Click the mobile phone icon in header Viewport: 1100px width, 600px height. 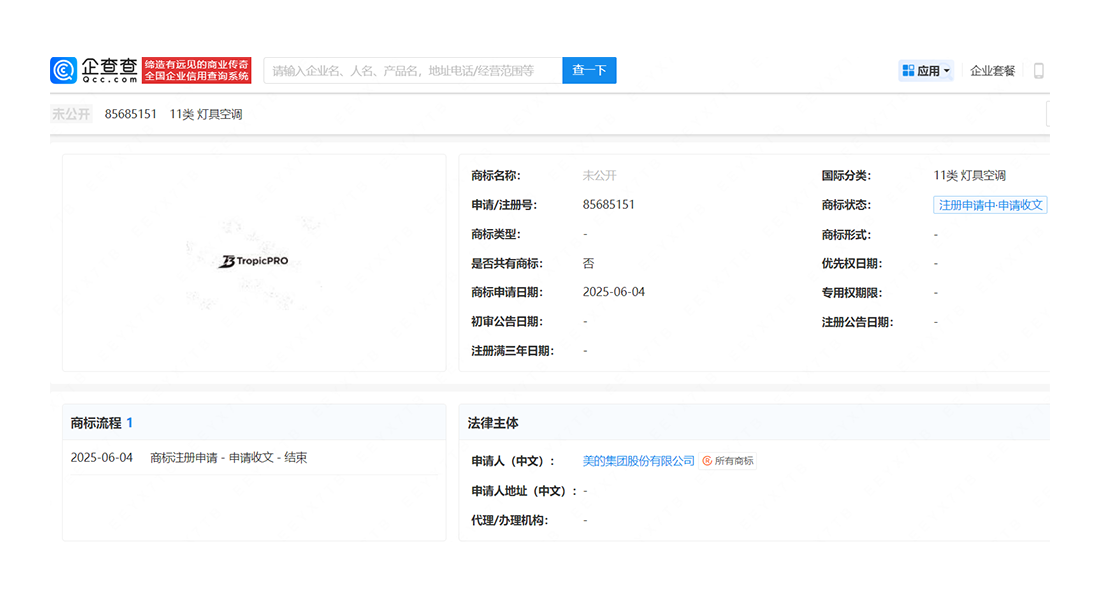click(x=1039, y=71)
